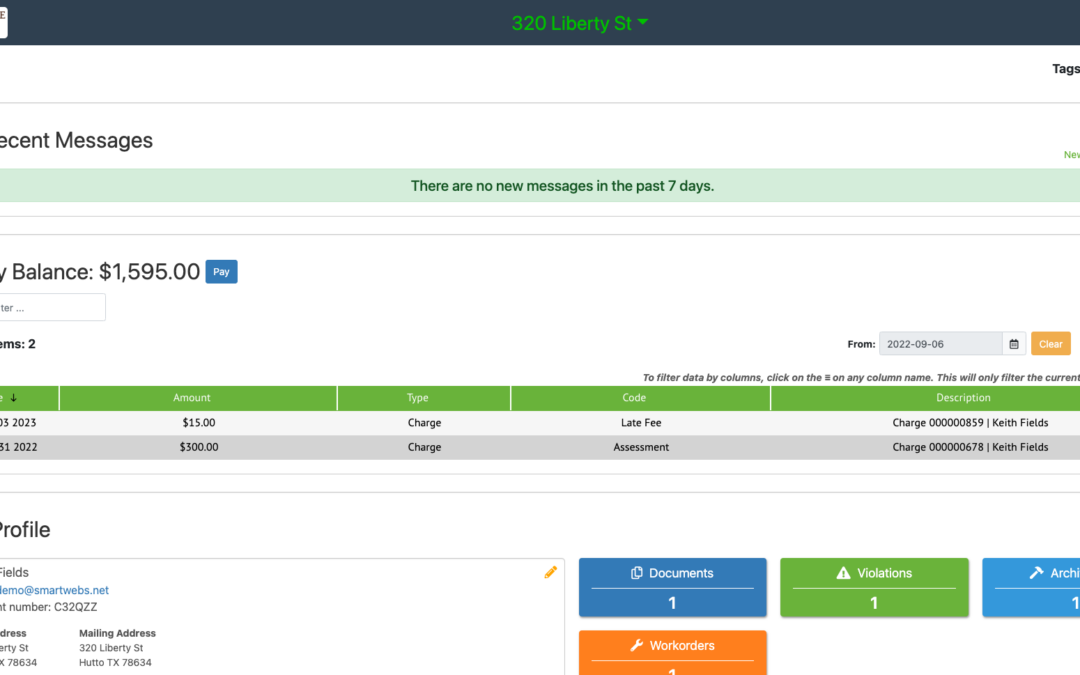Focus the filter text box under balance
This screenshot has width=1080, height=675.
[x=50, y=308]
